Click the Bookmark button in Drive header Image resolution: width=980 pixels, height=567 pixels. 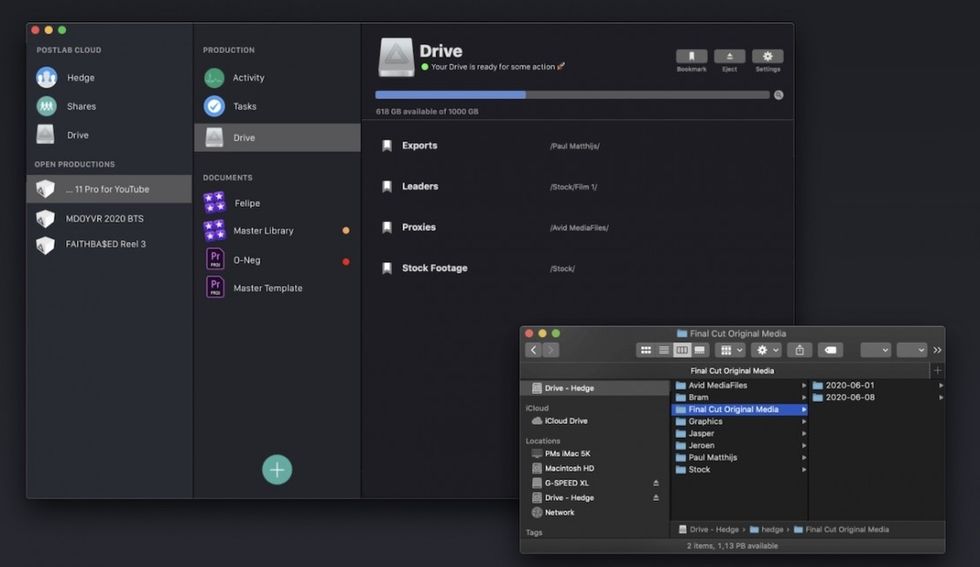point(691,56)
